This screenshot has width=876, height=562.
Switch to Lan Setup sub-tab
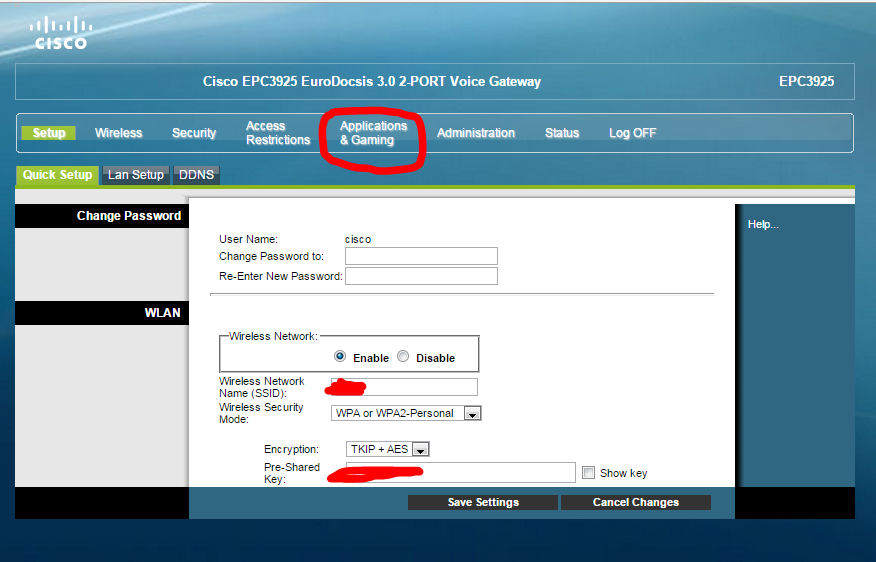[135, 175]
